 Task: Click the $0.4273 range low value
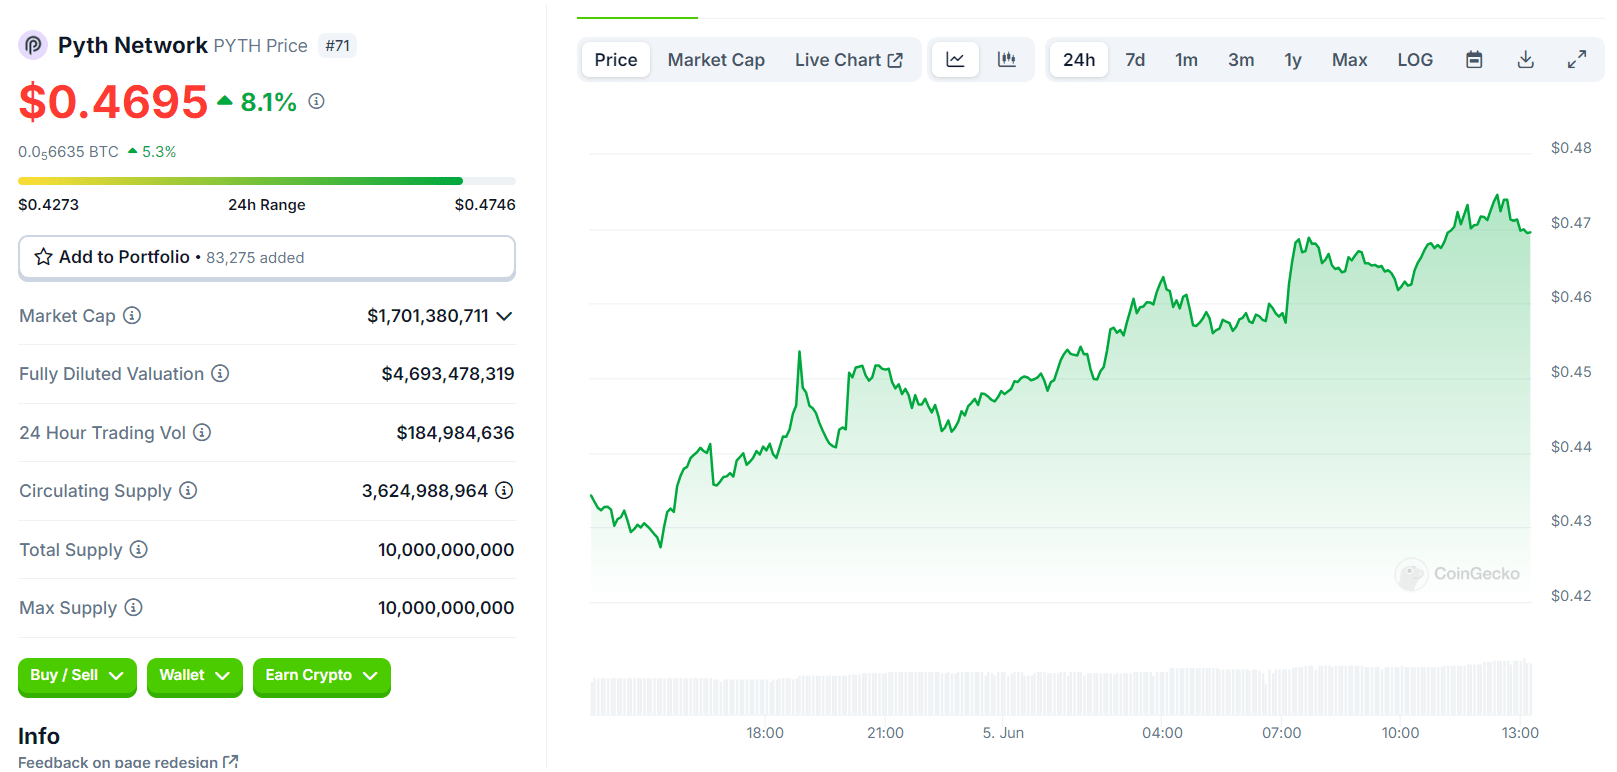point(48,205)
